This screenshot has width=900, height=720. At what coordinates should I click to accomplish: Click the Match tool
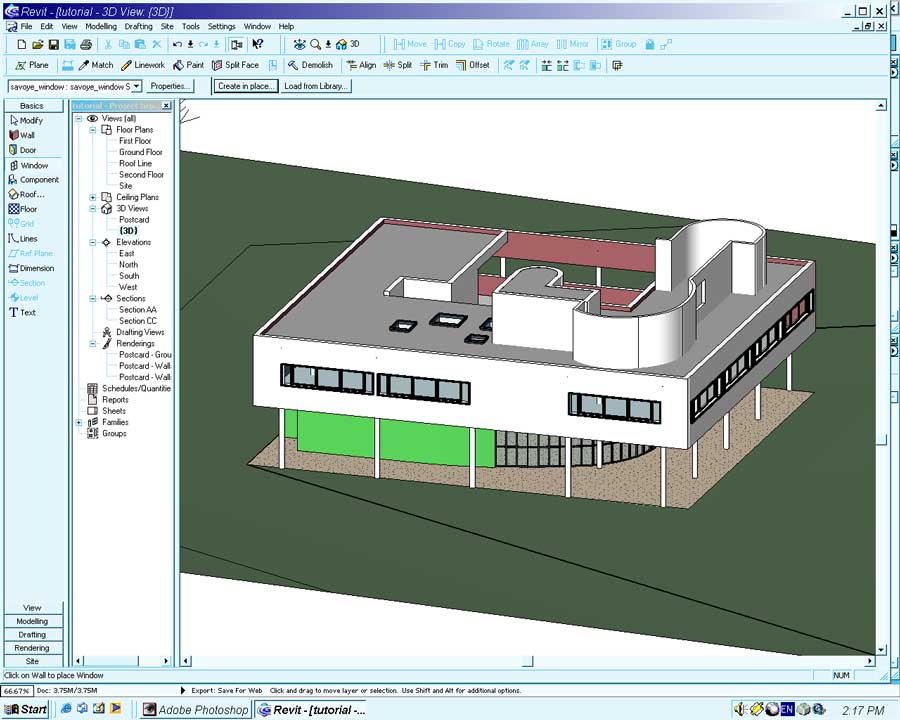96,65
